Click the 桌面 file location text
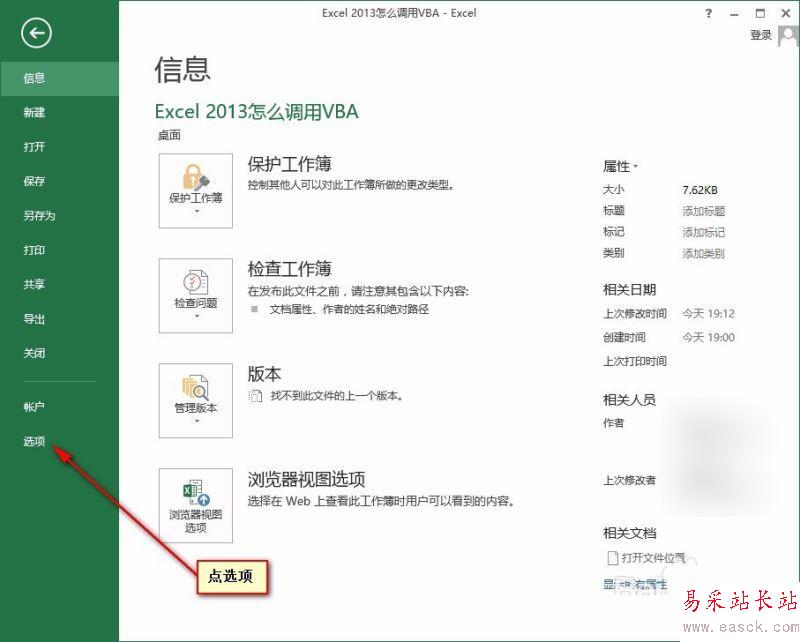Viewport: 800px width, 642px height. click(x=169, y=135)
